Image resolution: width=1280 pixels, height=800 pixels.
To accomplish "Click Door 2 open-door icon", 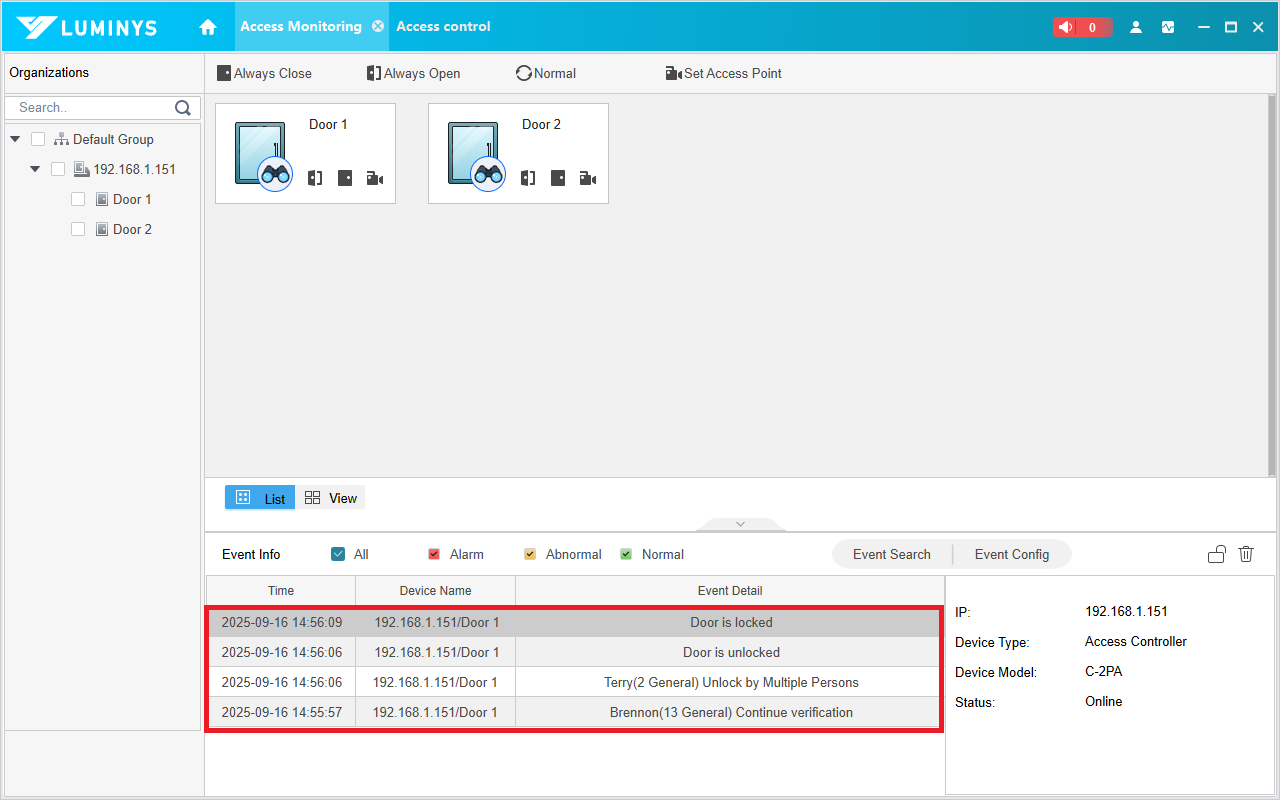I will pos(528,178).
